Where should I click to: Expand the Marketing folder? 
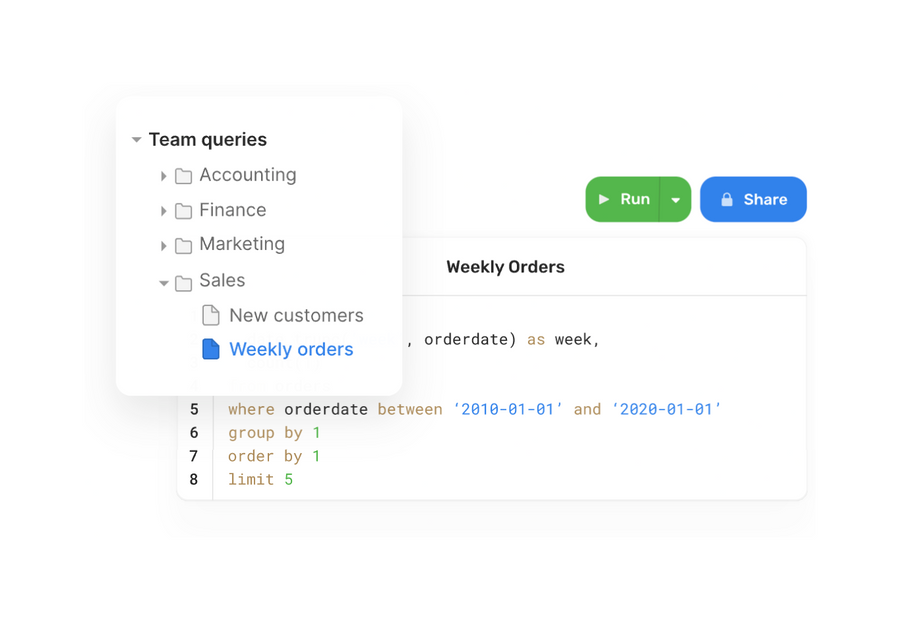click(164, 245)
